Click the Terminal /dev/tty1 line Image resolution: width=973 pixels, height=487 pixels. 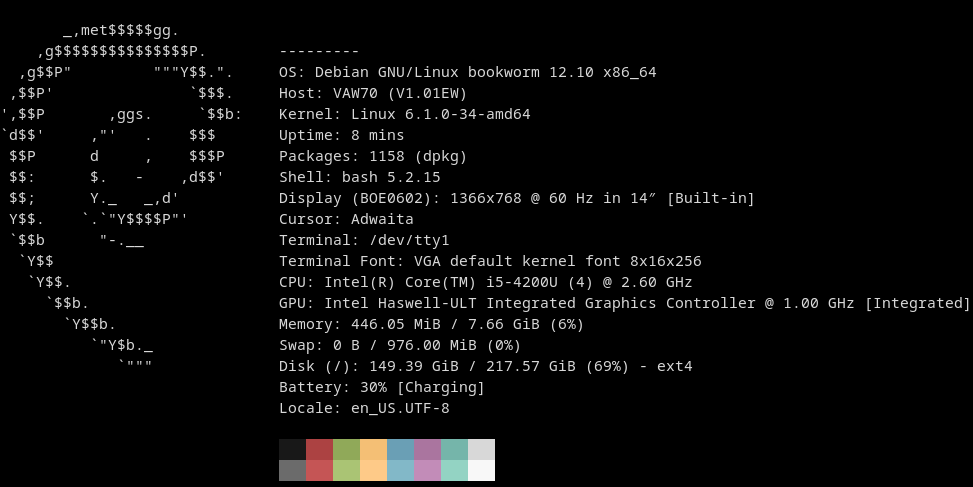pos(364,240)
